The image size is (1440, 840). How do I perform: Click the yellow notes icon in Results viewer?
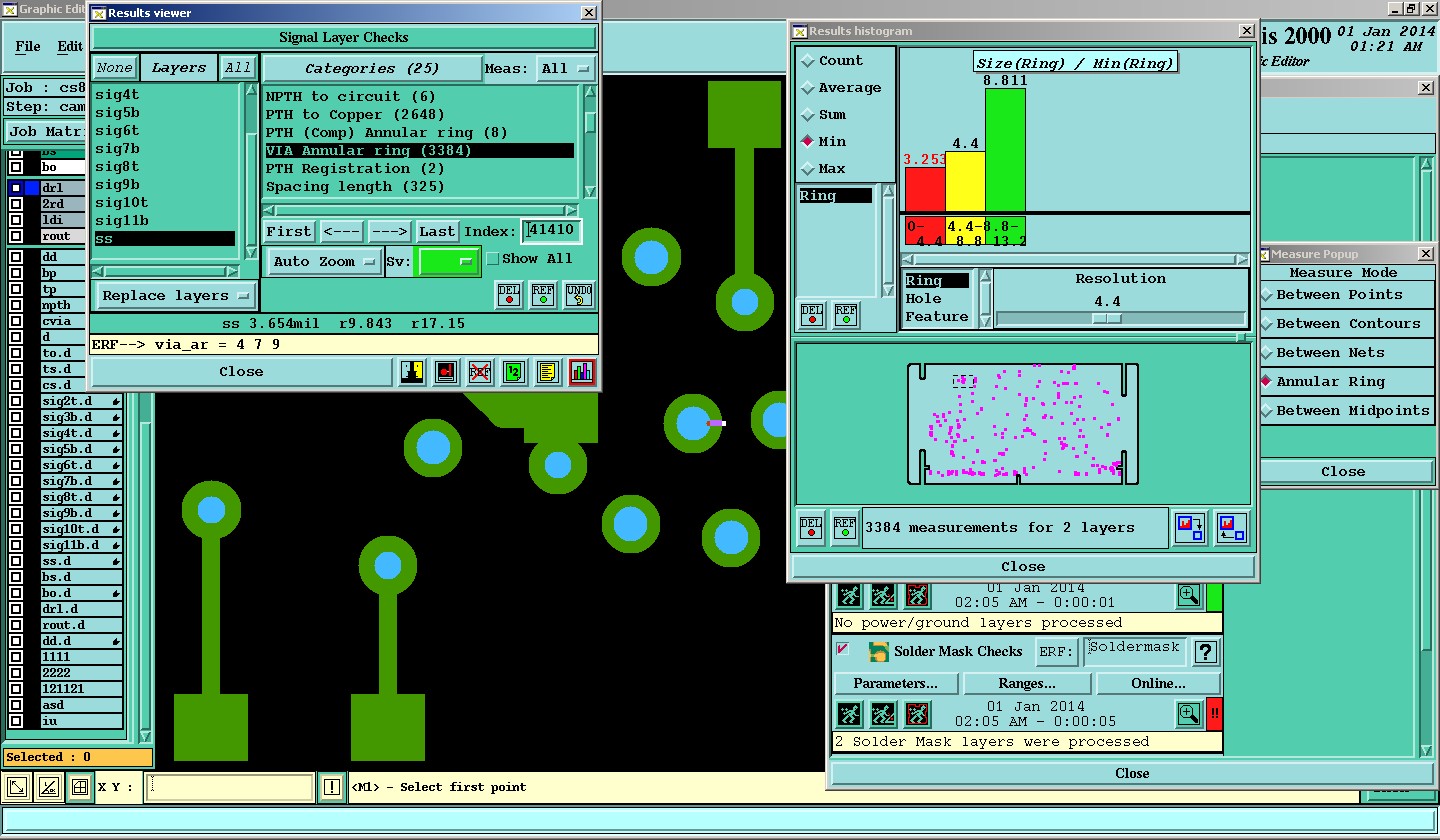[547, 372]
